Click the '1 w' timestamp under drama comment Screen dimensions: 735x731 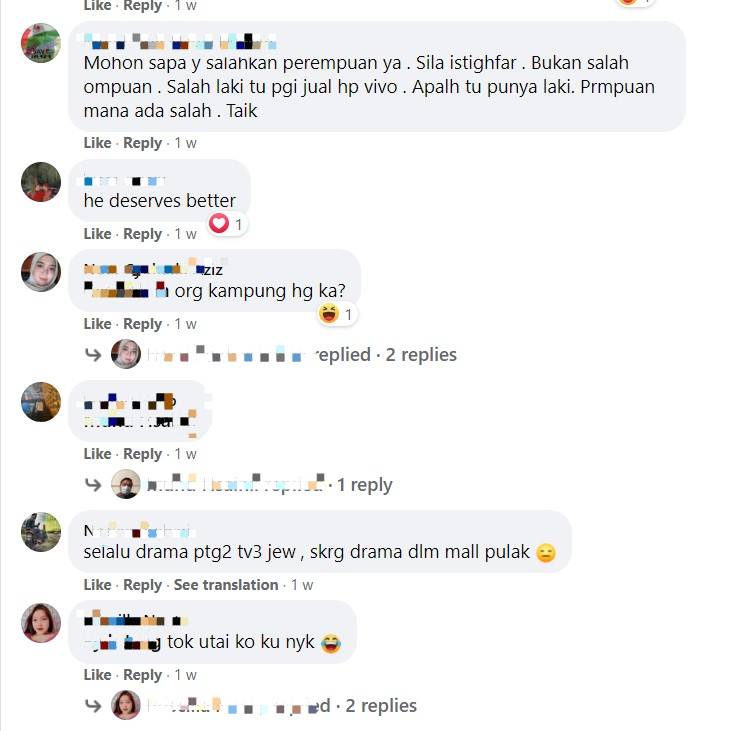[302, 585]
